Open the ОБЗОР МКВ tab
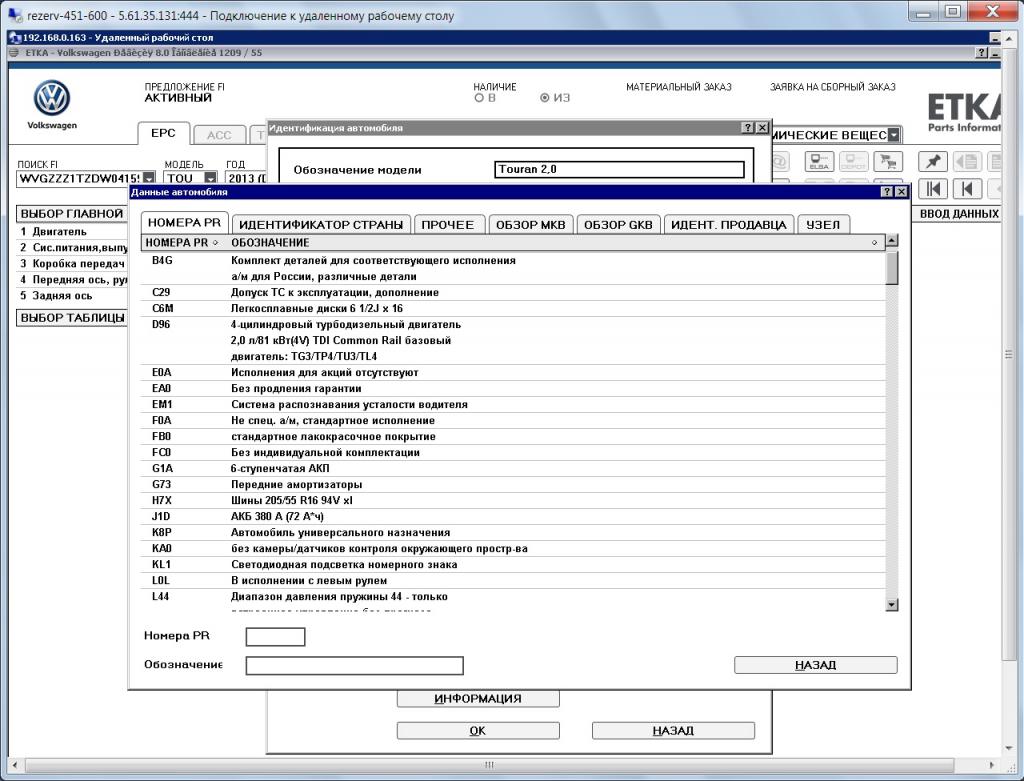 tap(530, 225)
